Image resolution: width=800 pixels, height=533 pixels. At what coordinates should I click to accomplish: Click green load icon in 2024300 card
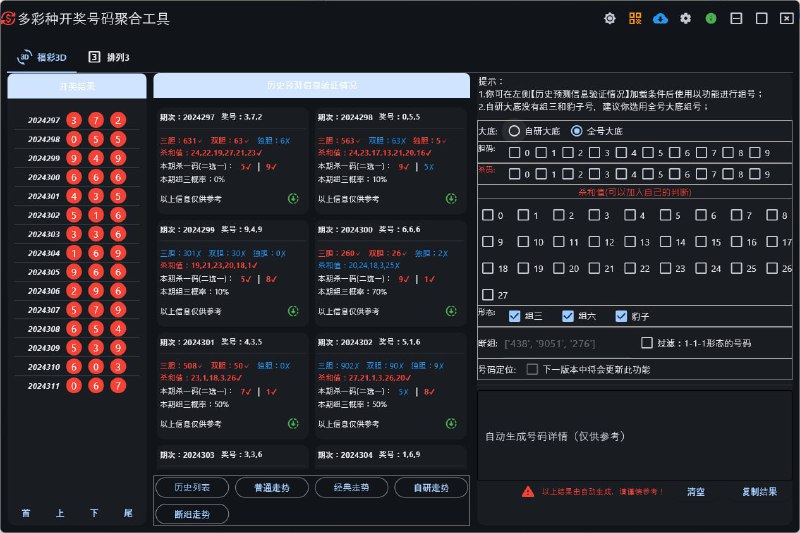[451, 311]
